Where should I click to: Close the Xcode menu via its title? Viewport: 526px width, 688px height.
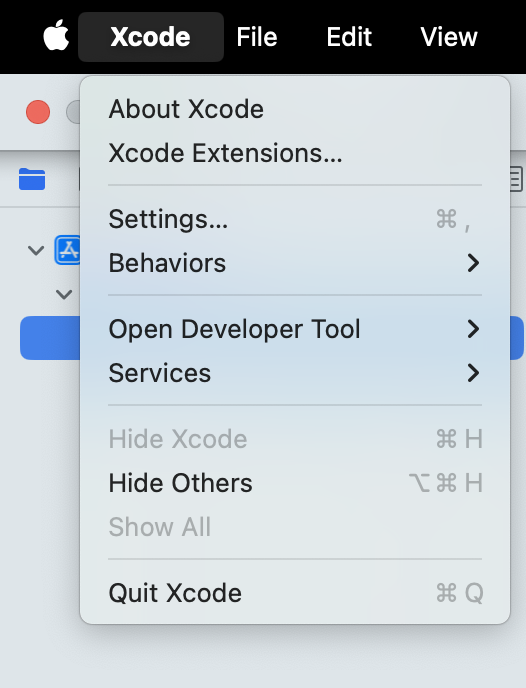click(x=150, y=37)
